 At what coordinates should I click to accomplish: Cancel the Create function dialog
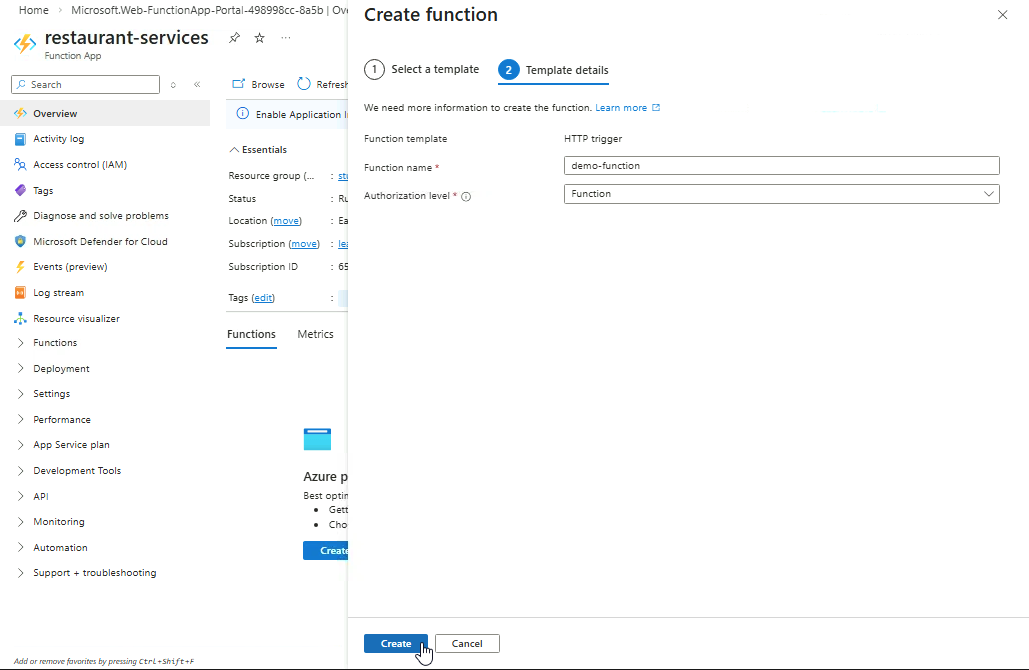[467, 644]
